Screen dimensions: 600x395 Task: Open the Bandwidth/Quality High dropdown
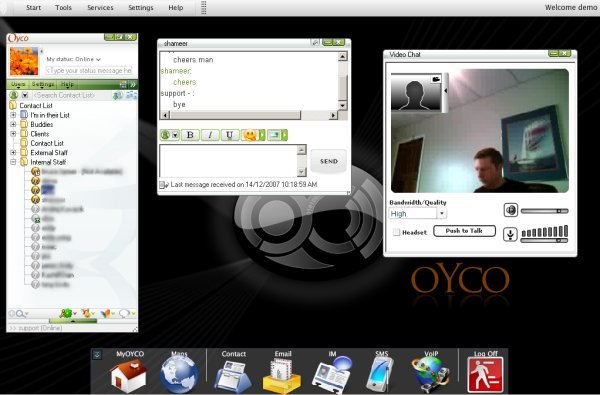pos(418,214)
